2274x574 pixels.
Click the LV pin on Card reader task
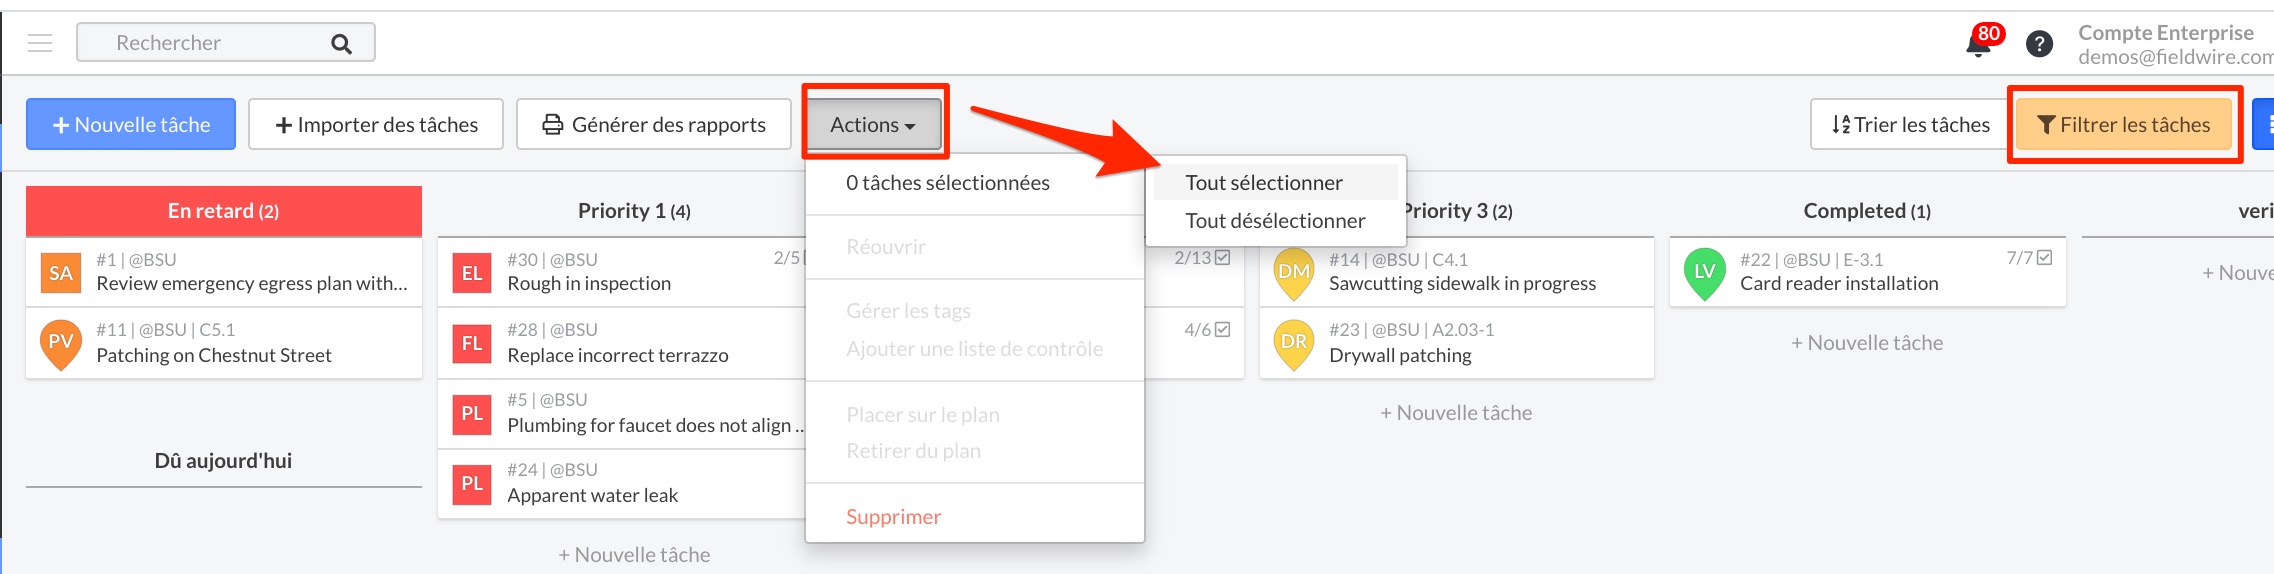[x=1705, y=274]
